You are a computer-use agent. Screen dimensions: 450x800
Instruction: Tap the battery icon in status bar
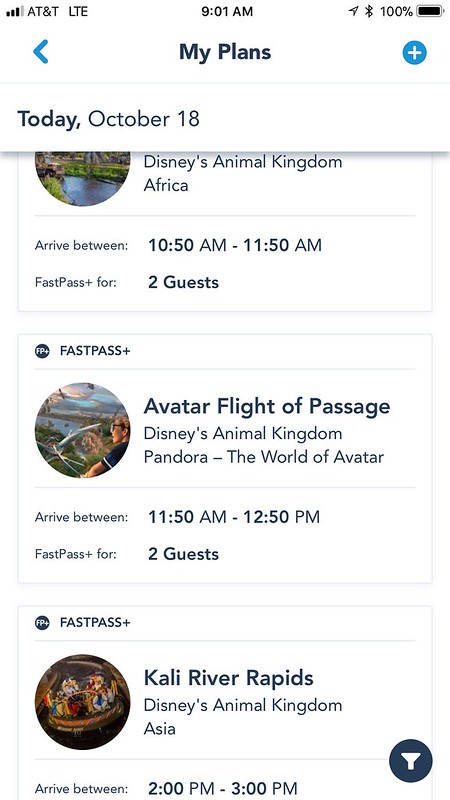point(430,11)
